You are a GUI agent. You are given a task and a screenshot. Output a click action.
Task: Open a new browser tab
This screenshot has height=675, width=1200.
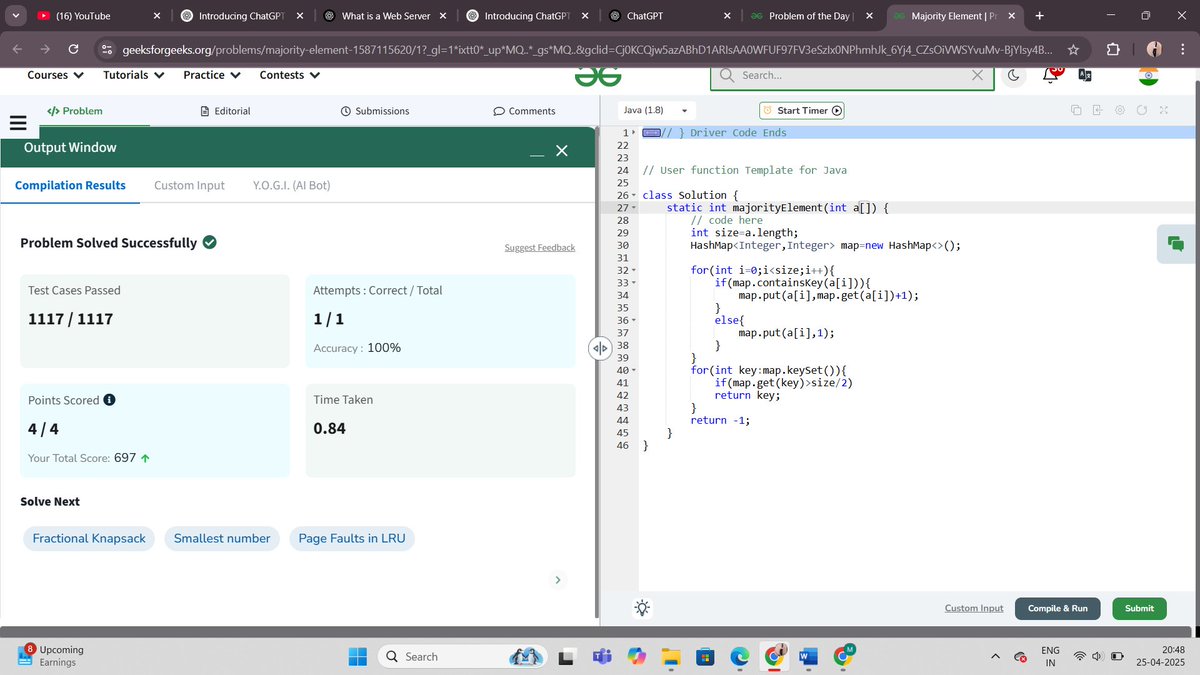tap(1040, 16)
